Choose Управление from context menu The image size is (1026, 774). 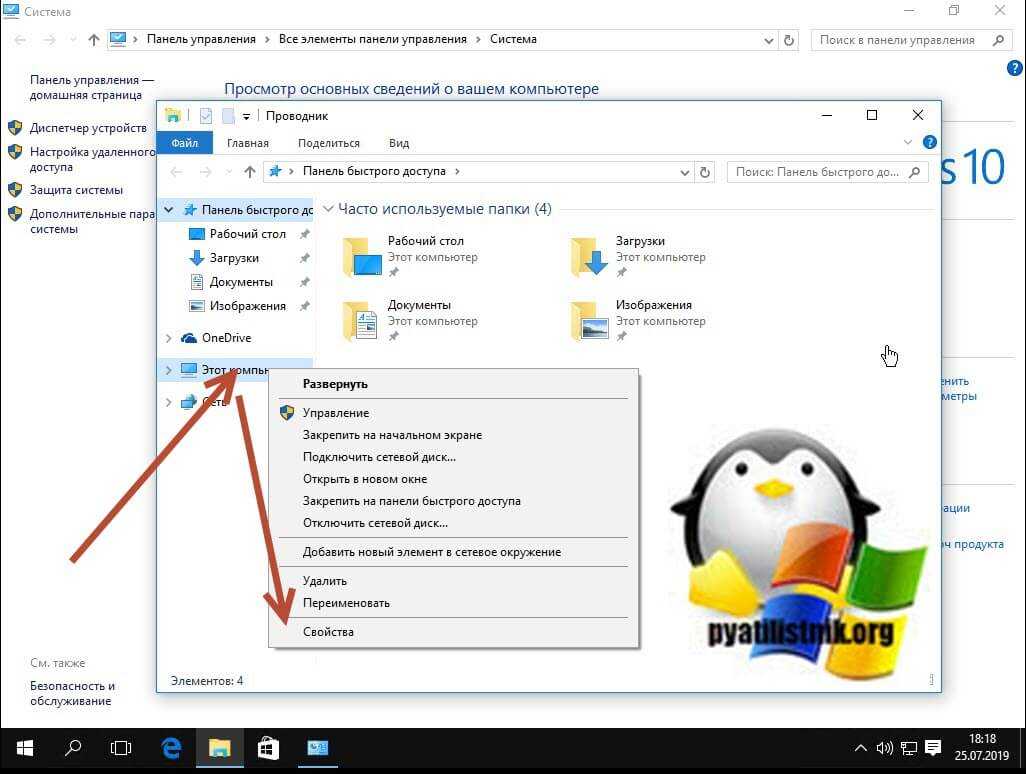pos(336,413)
